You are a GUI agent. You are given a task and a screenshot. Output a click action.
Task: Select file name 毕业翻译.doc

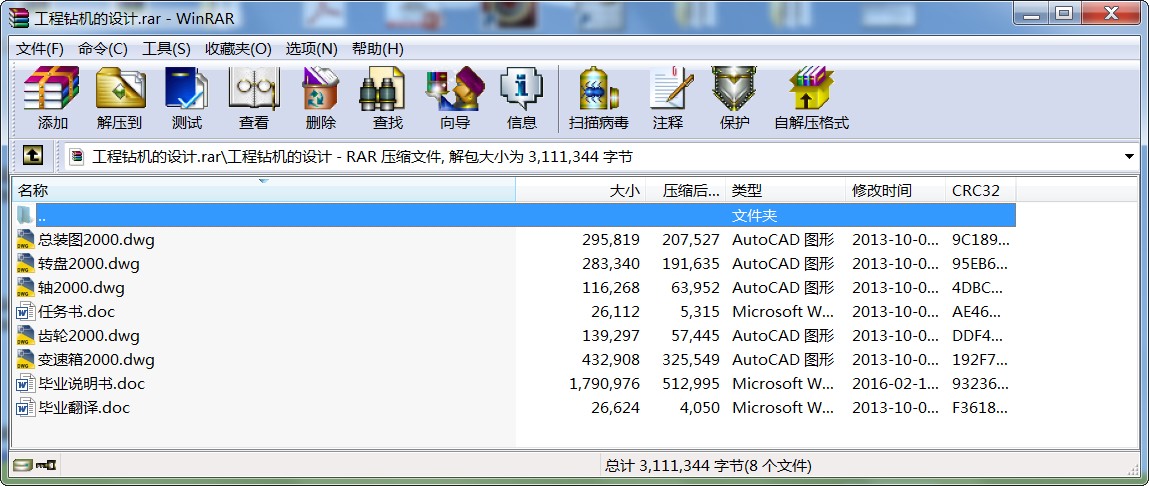(x=84, y=408)
